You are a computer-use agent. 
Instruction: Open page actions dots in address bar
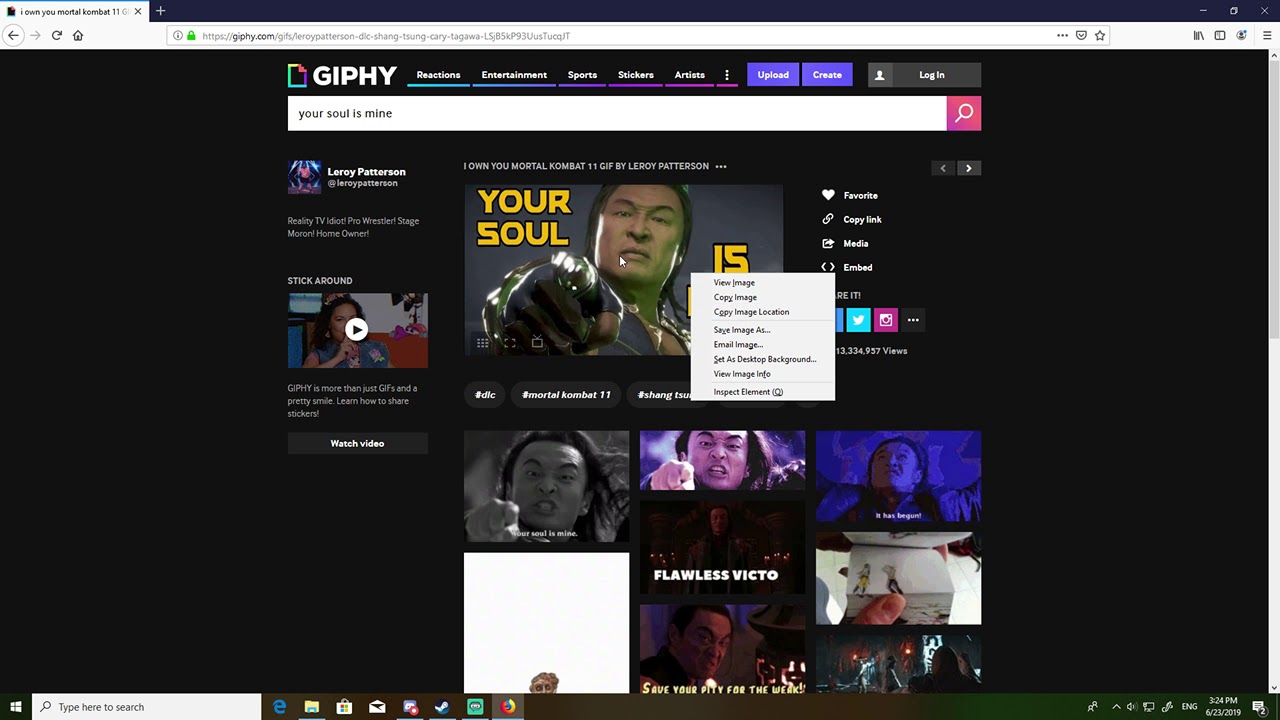(1062, 35)
